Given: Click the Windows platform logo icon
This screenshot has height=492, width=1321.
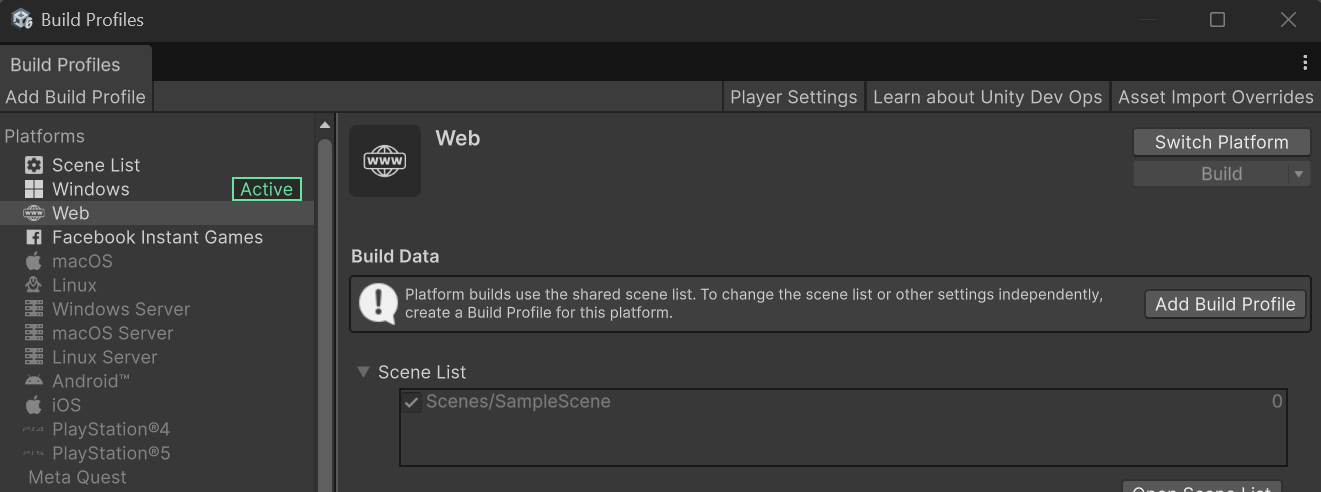Looking at the screenshot, I should (x=34, y=189).
